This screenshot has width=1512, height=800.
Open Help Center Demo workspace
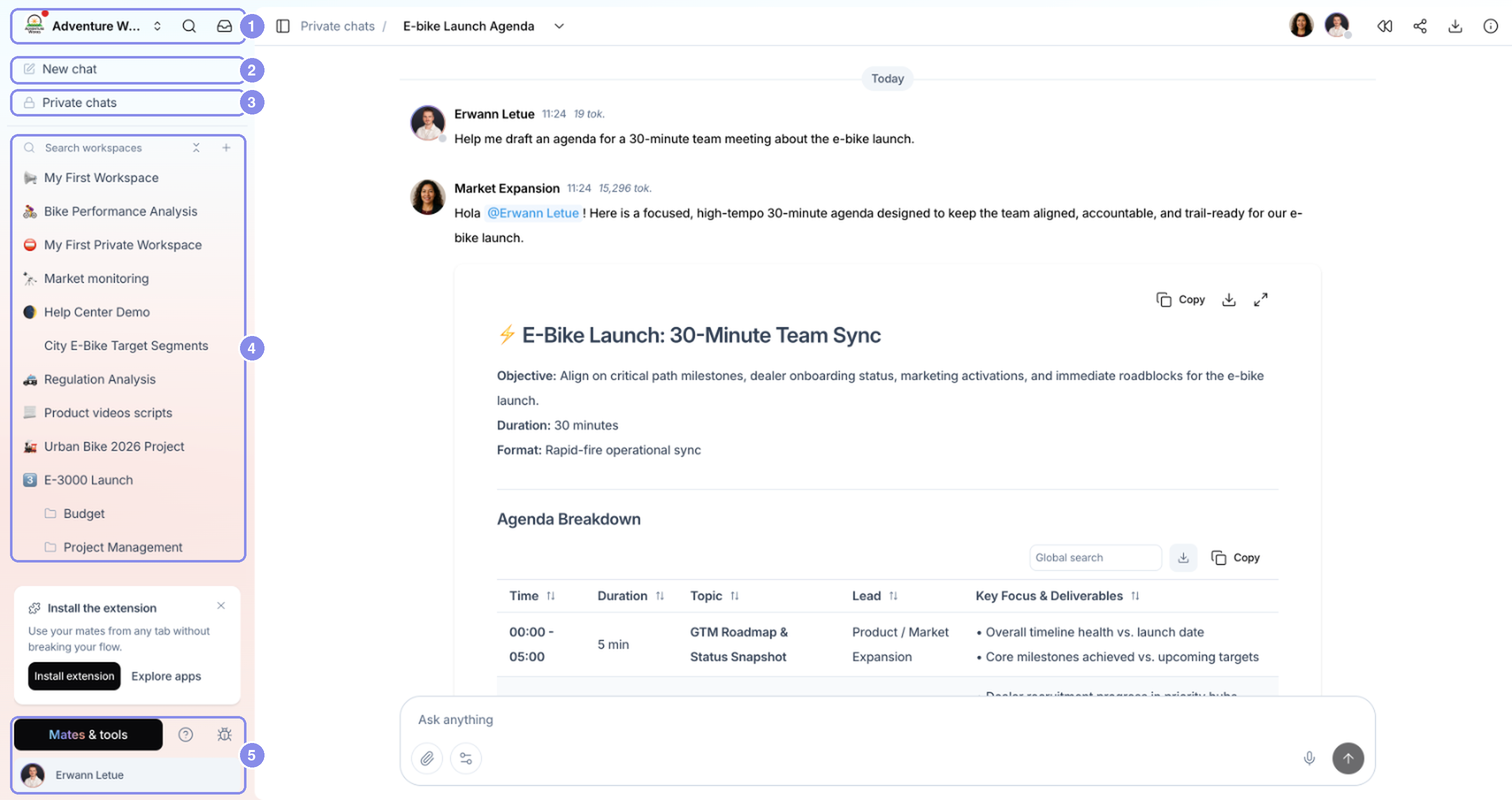127,312
